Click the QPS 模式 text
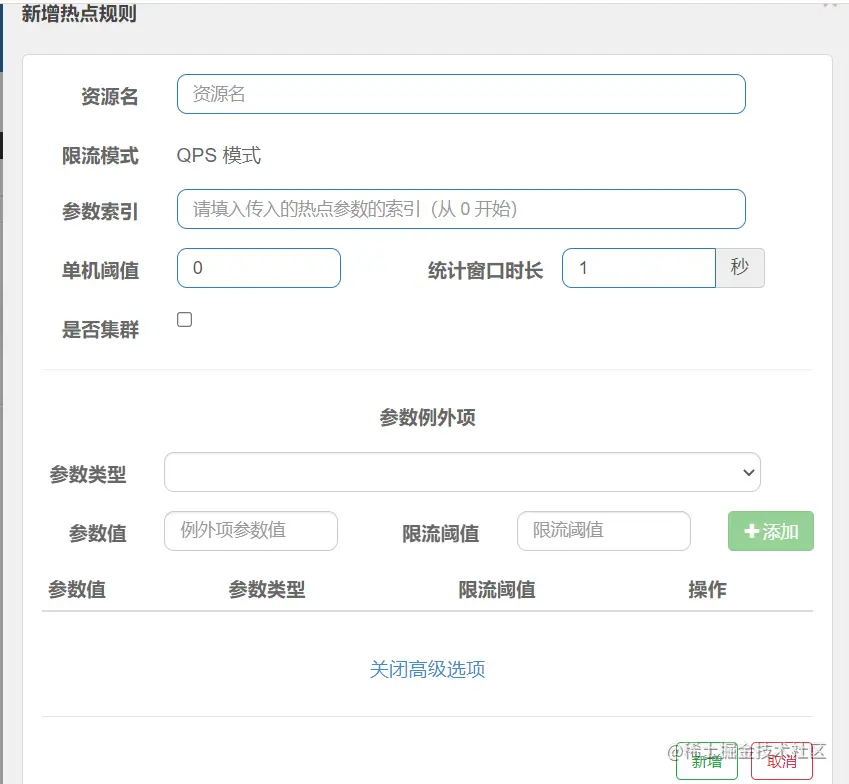Screen dimensions: 849x784 pyautogui.click(x=219, y=156)
